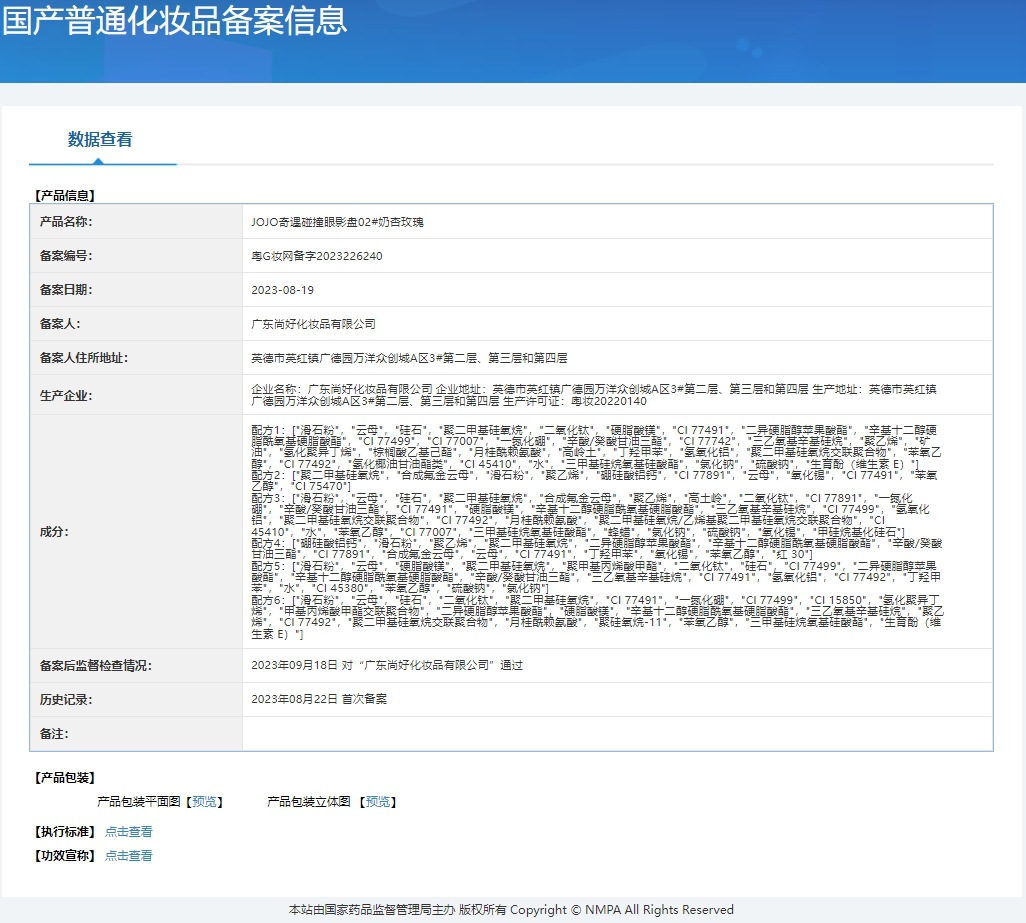The image size is (1026, 923).
Task: Select the 产品信息 section heading
Action: coord(65,195)
